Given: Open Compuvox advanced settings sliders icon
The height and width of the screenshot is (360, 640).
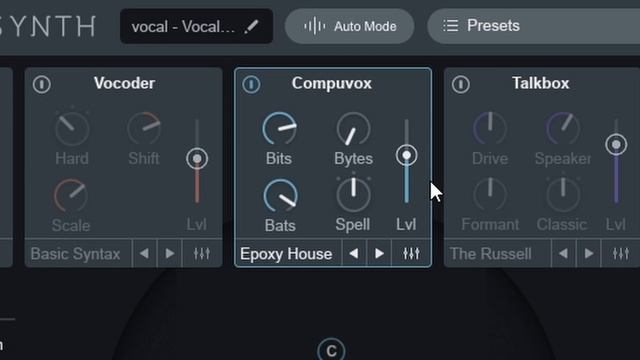Looking at the screenshot, I should coord(411,253).
